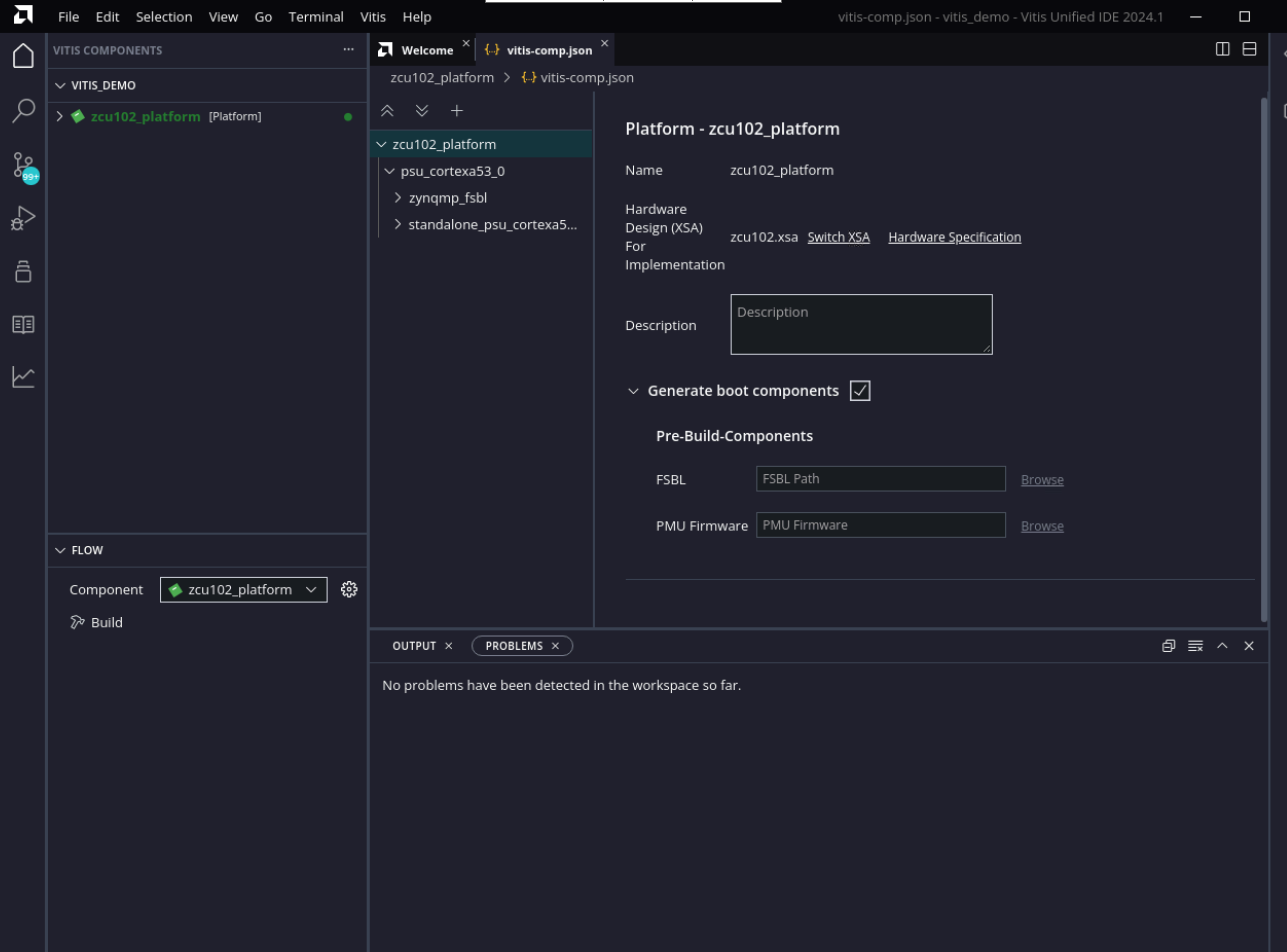Toggle Generate boot components checkbox
The width and height of the screenshot is (1287, 952).
coord(860,391)
